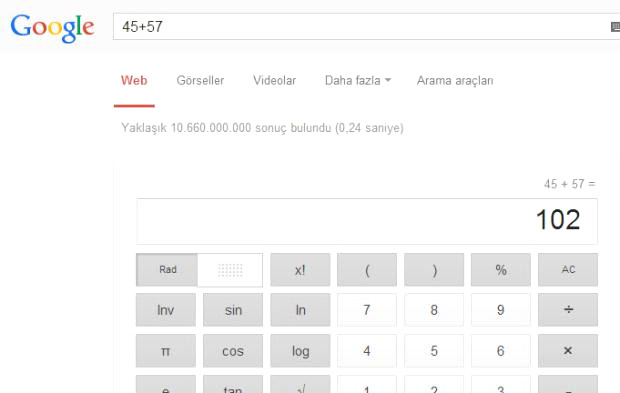620x393 pixels.
Task: Toggle the Rad angle mode
Action: tap(167, 270)
